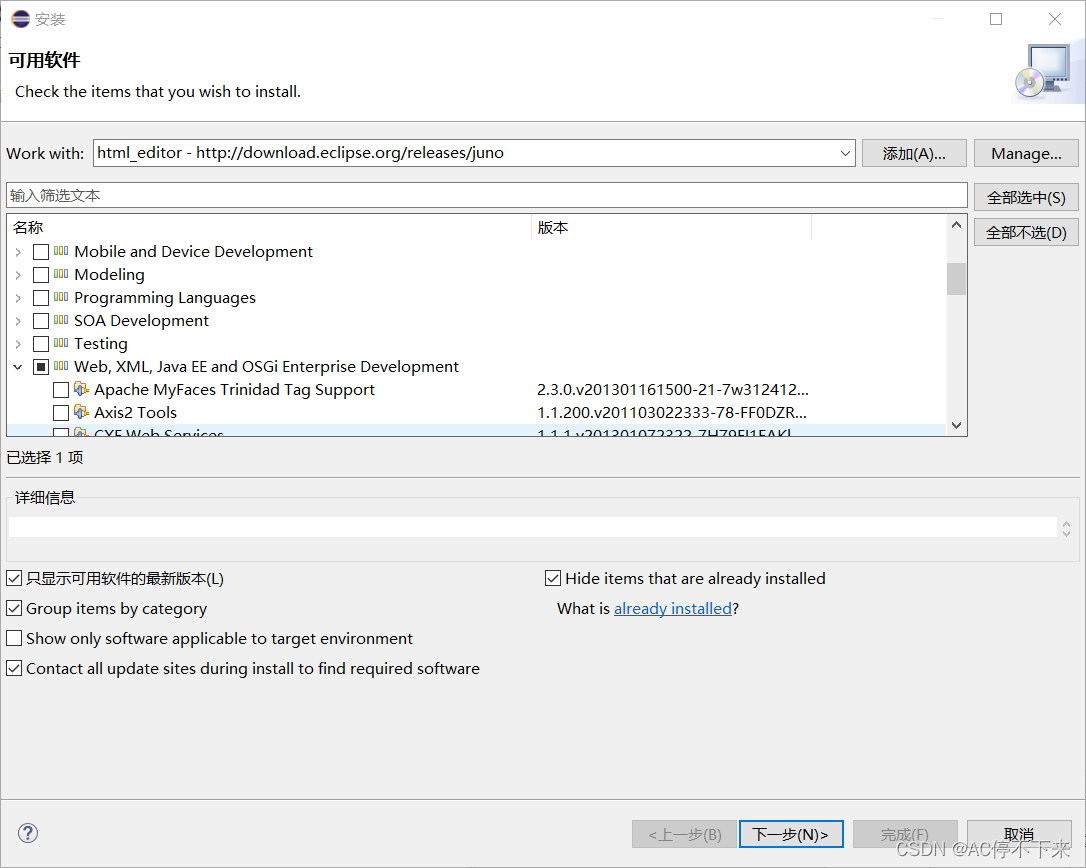Select the Programming Languages category label

pyautogui.click(x=165, y=298)
